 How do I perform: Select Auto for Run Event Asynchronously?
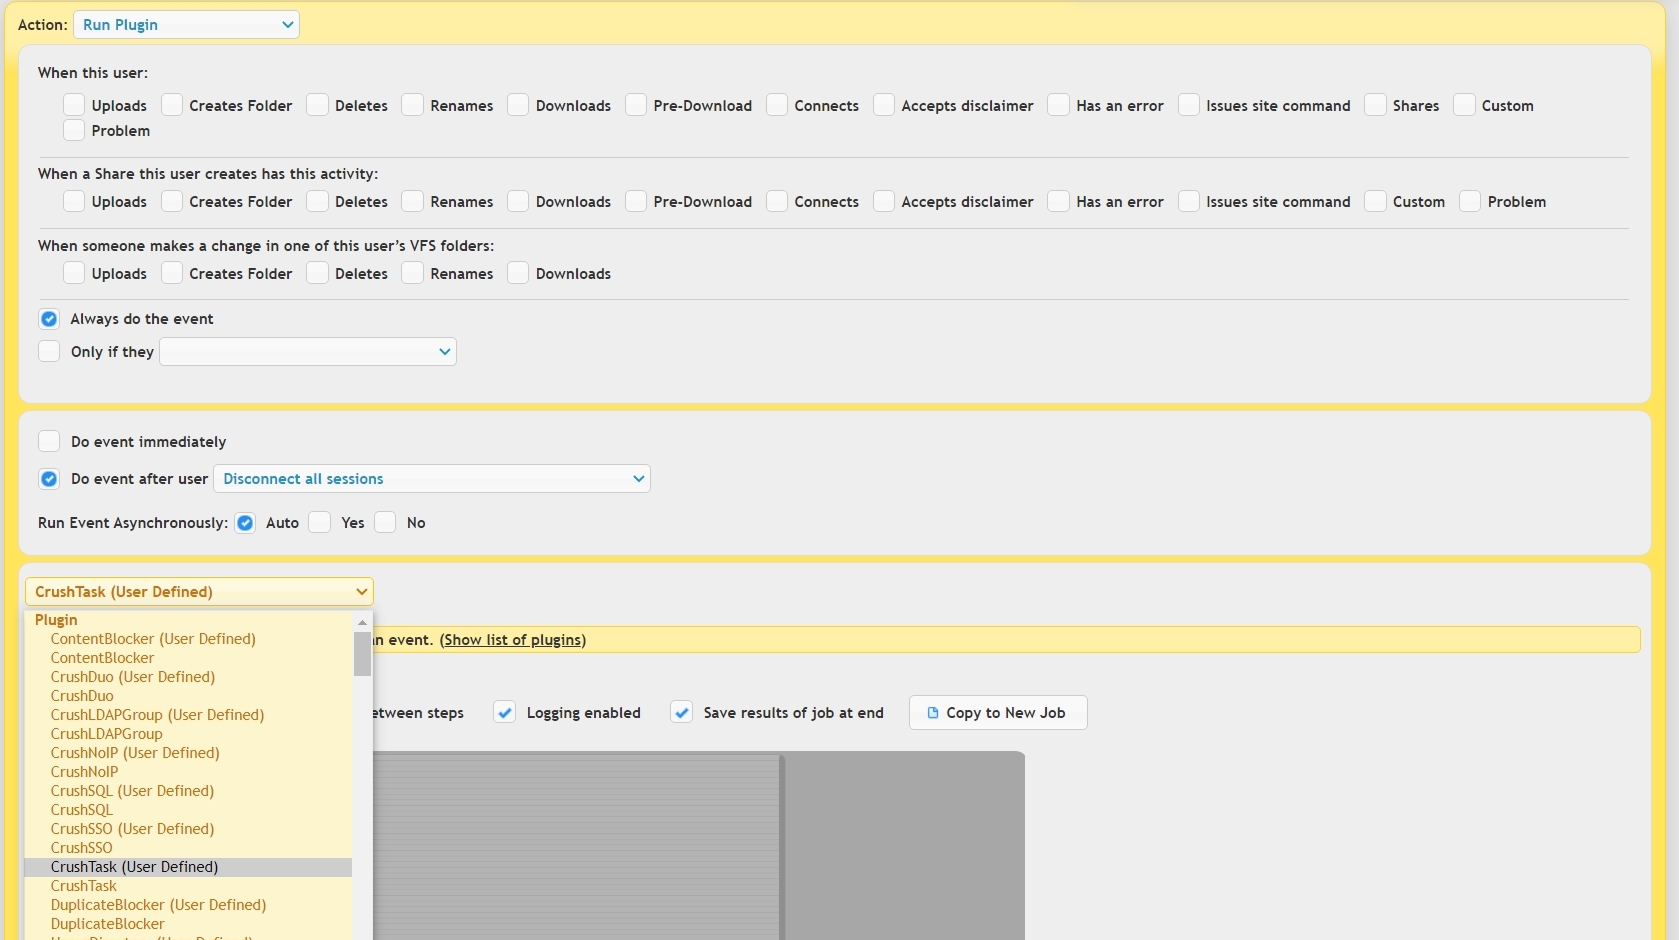click(x=245, y=523)
